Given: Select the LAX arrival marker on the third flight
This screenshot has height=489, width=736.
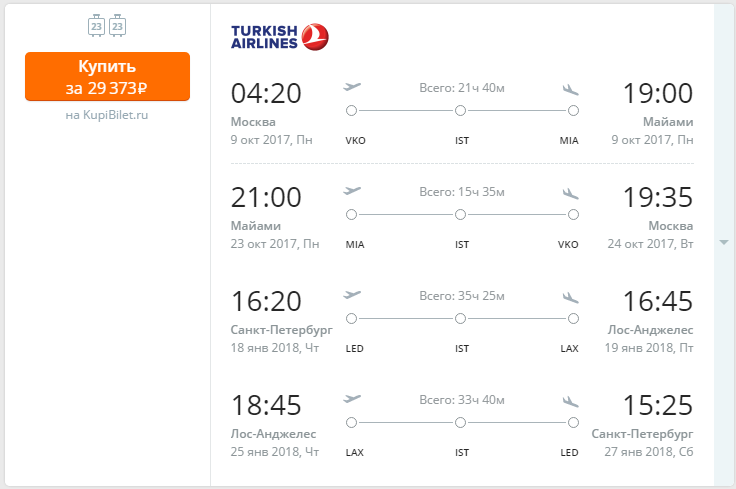Looking at the screenshot, I should (573, 319).
